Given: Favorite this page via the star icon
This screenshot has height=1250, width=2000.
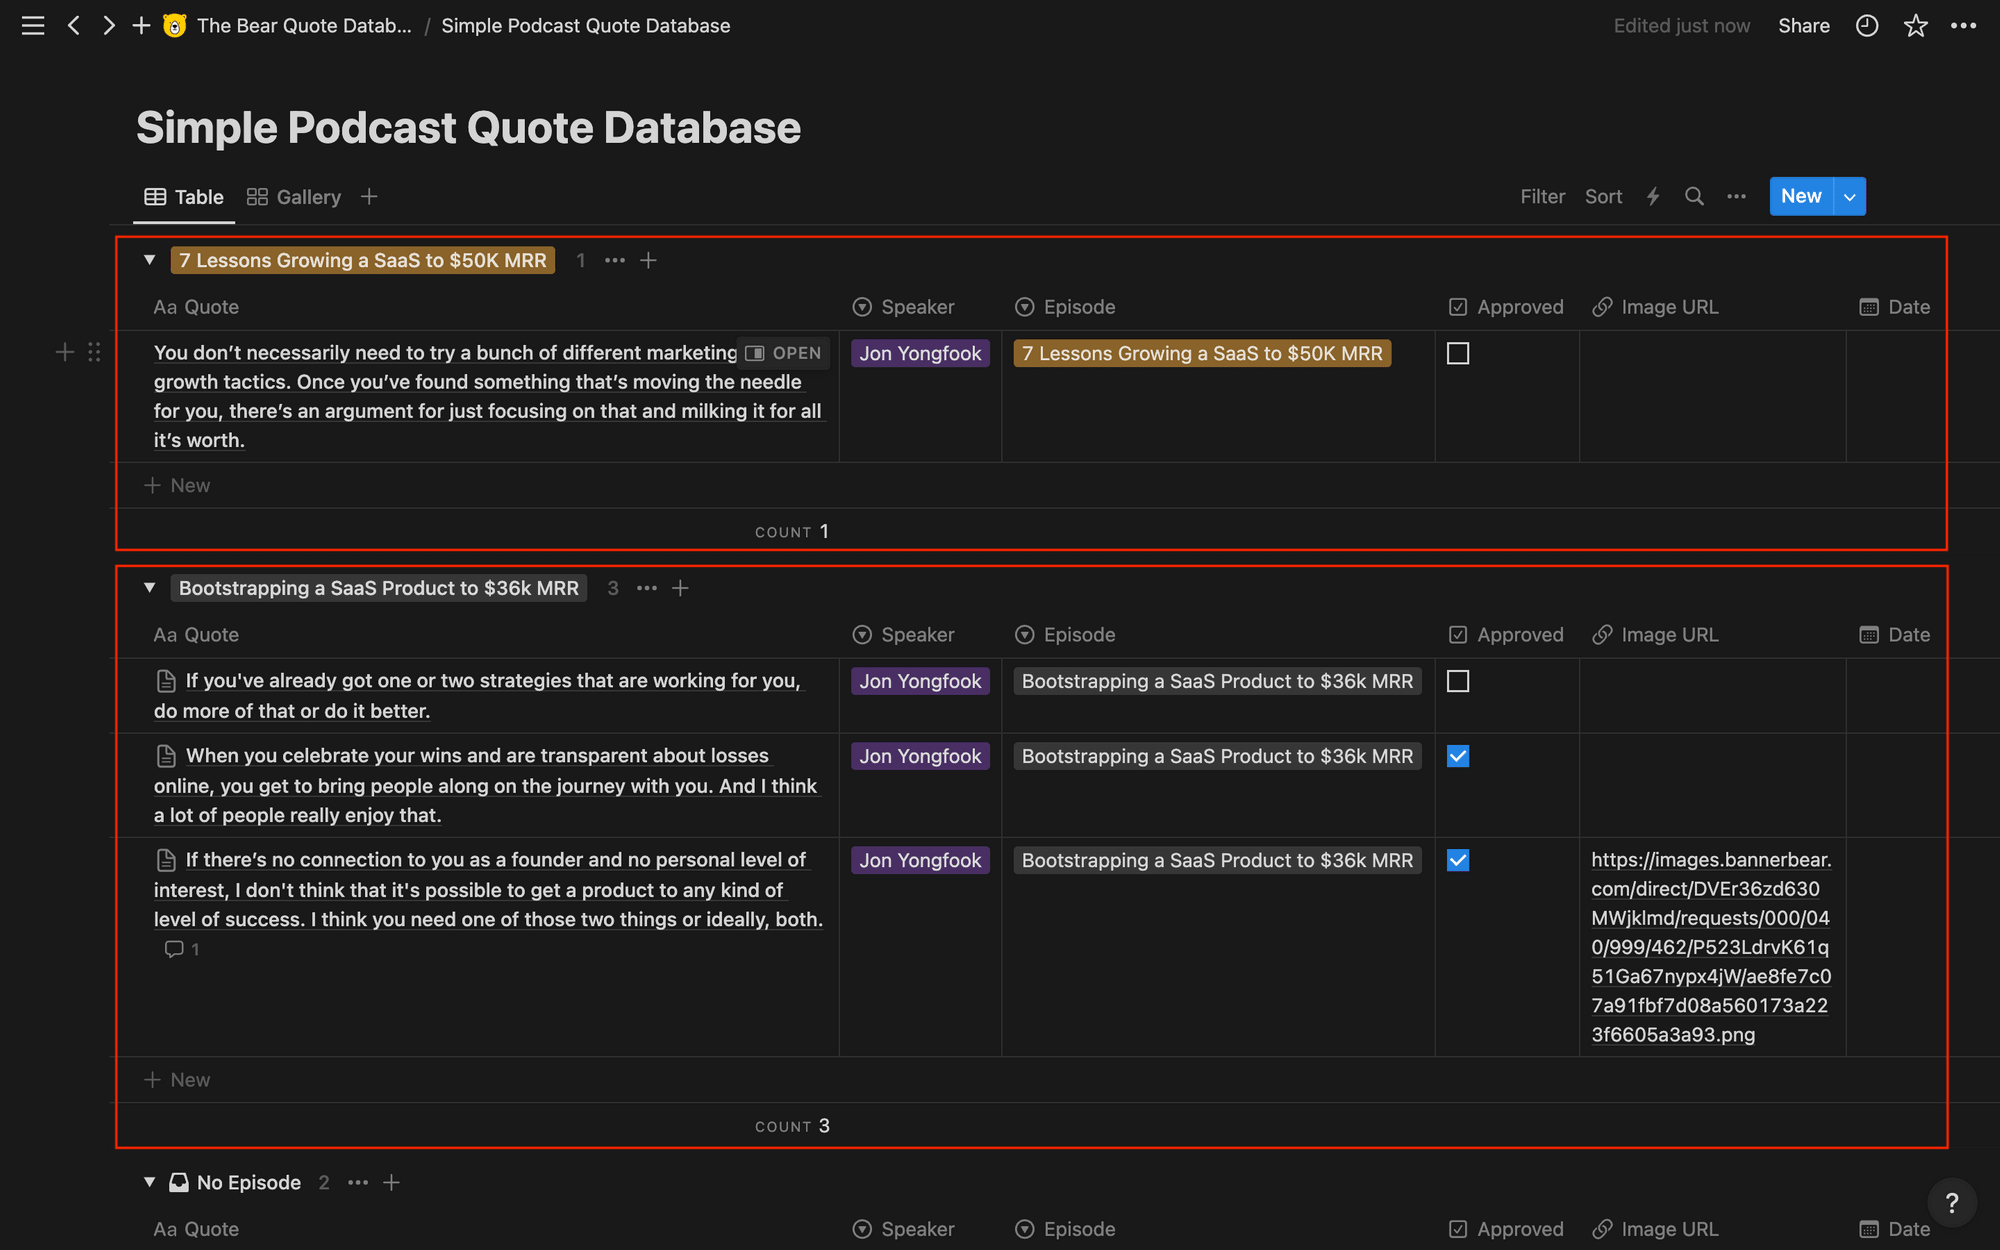Looking at the screenshot, I should pyautogui.click(x=1915, y=25).
